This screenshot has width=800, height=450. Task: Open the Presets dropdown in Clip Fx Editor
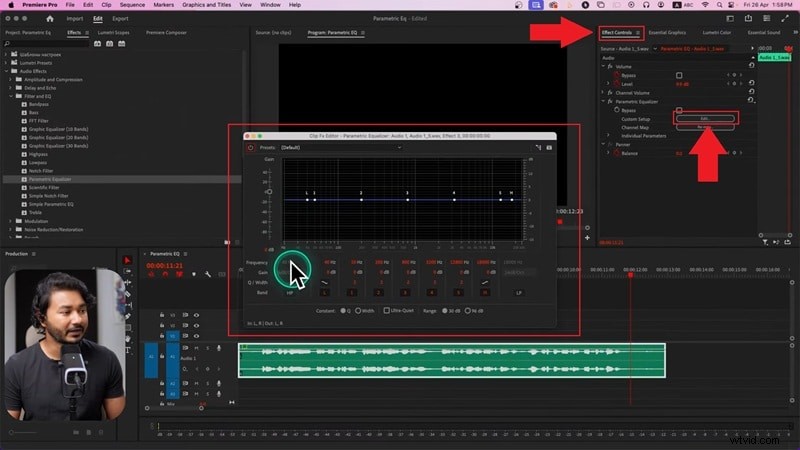click(341, 147)
